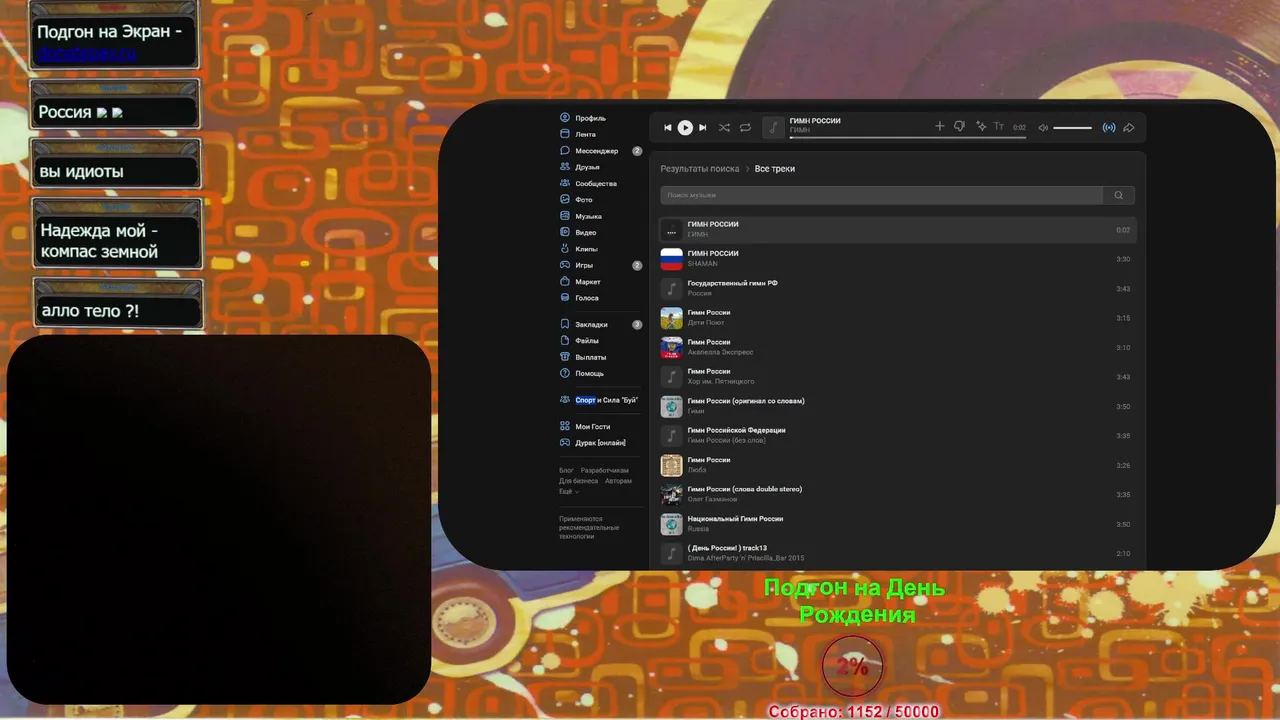Select the playing ГИМН РОССИИ by ГИМН row
The width and height of the screenshot is (1280, 720).
(898, 230)
